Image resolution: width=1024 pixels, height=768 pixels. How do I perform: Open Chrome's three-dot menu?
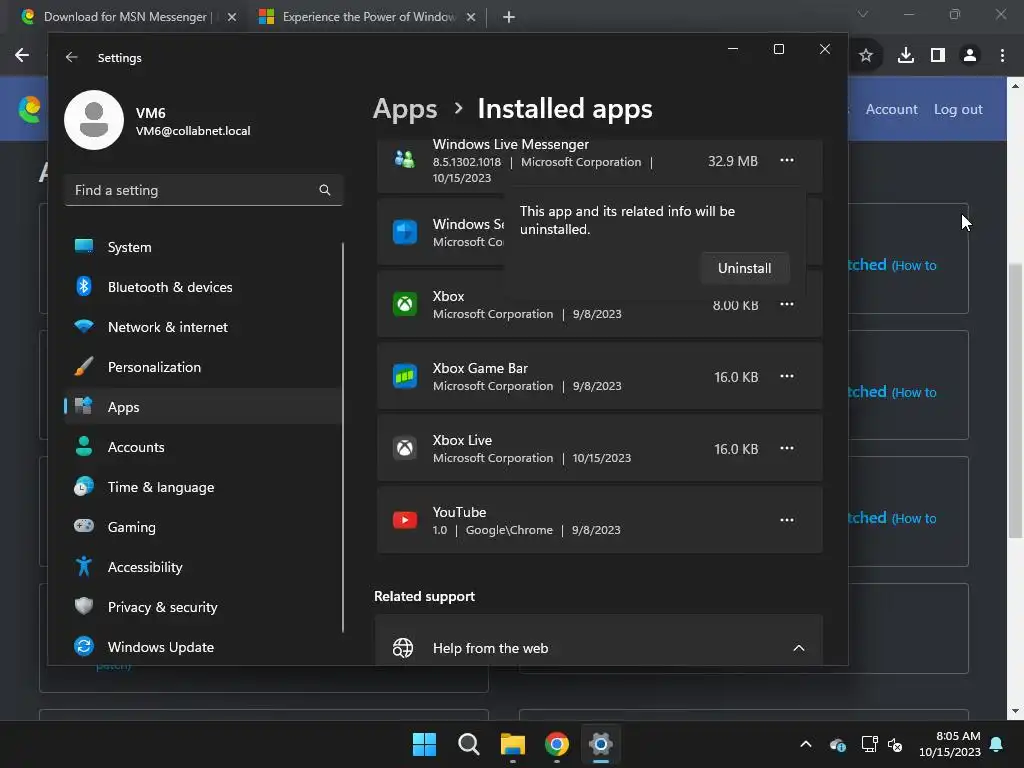pos(1002,56)
